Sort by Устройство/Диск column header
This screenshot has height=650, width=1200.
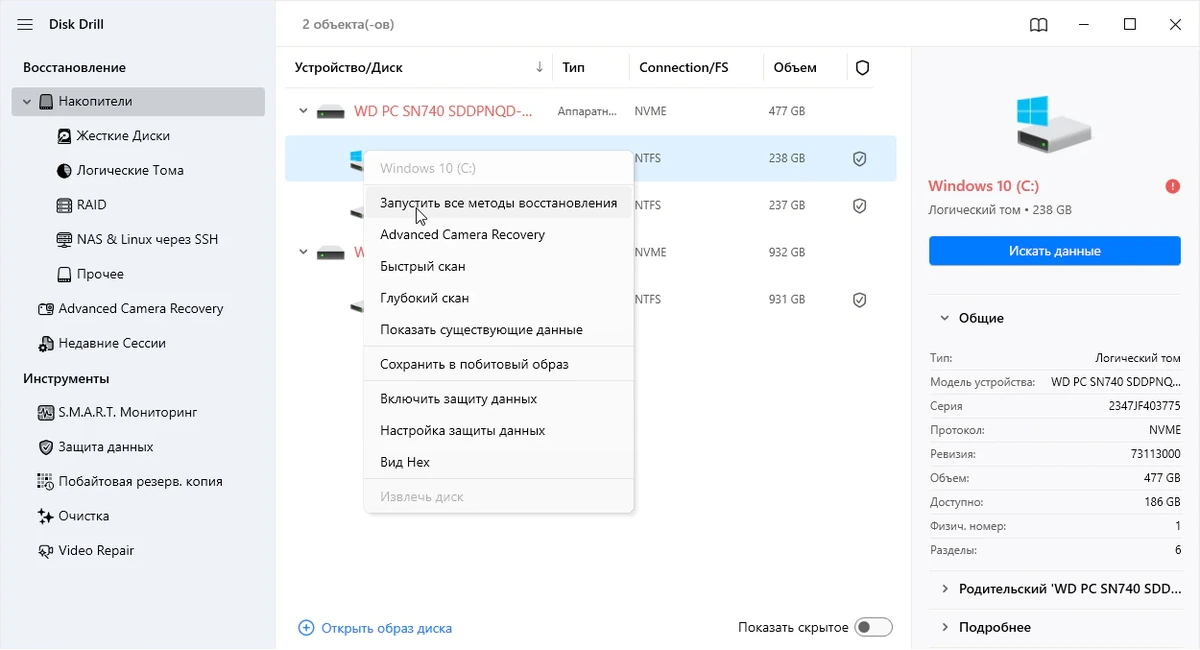[x=348, y=67]
